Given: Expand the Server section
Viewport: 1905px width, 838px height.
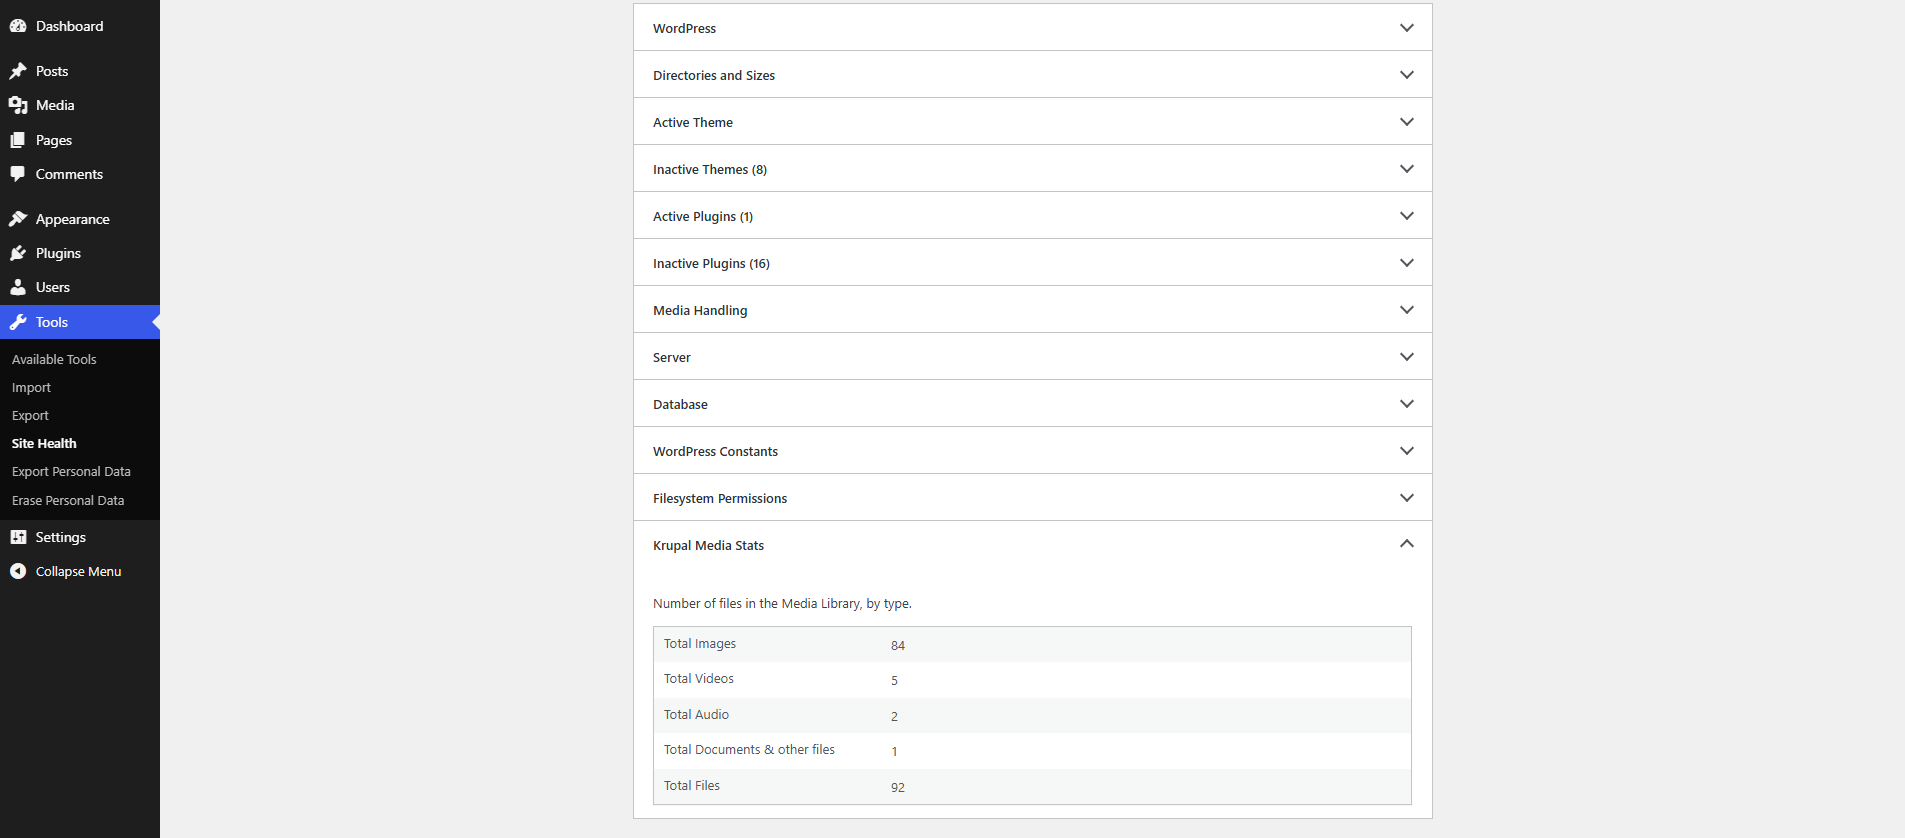Looking at the screenshot, I should pos(1033,357).
